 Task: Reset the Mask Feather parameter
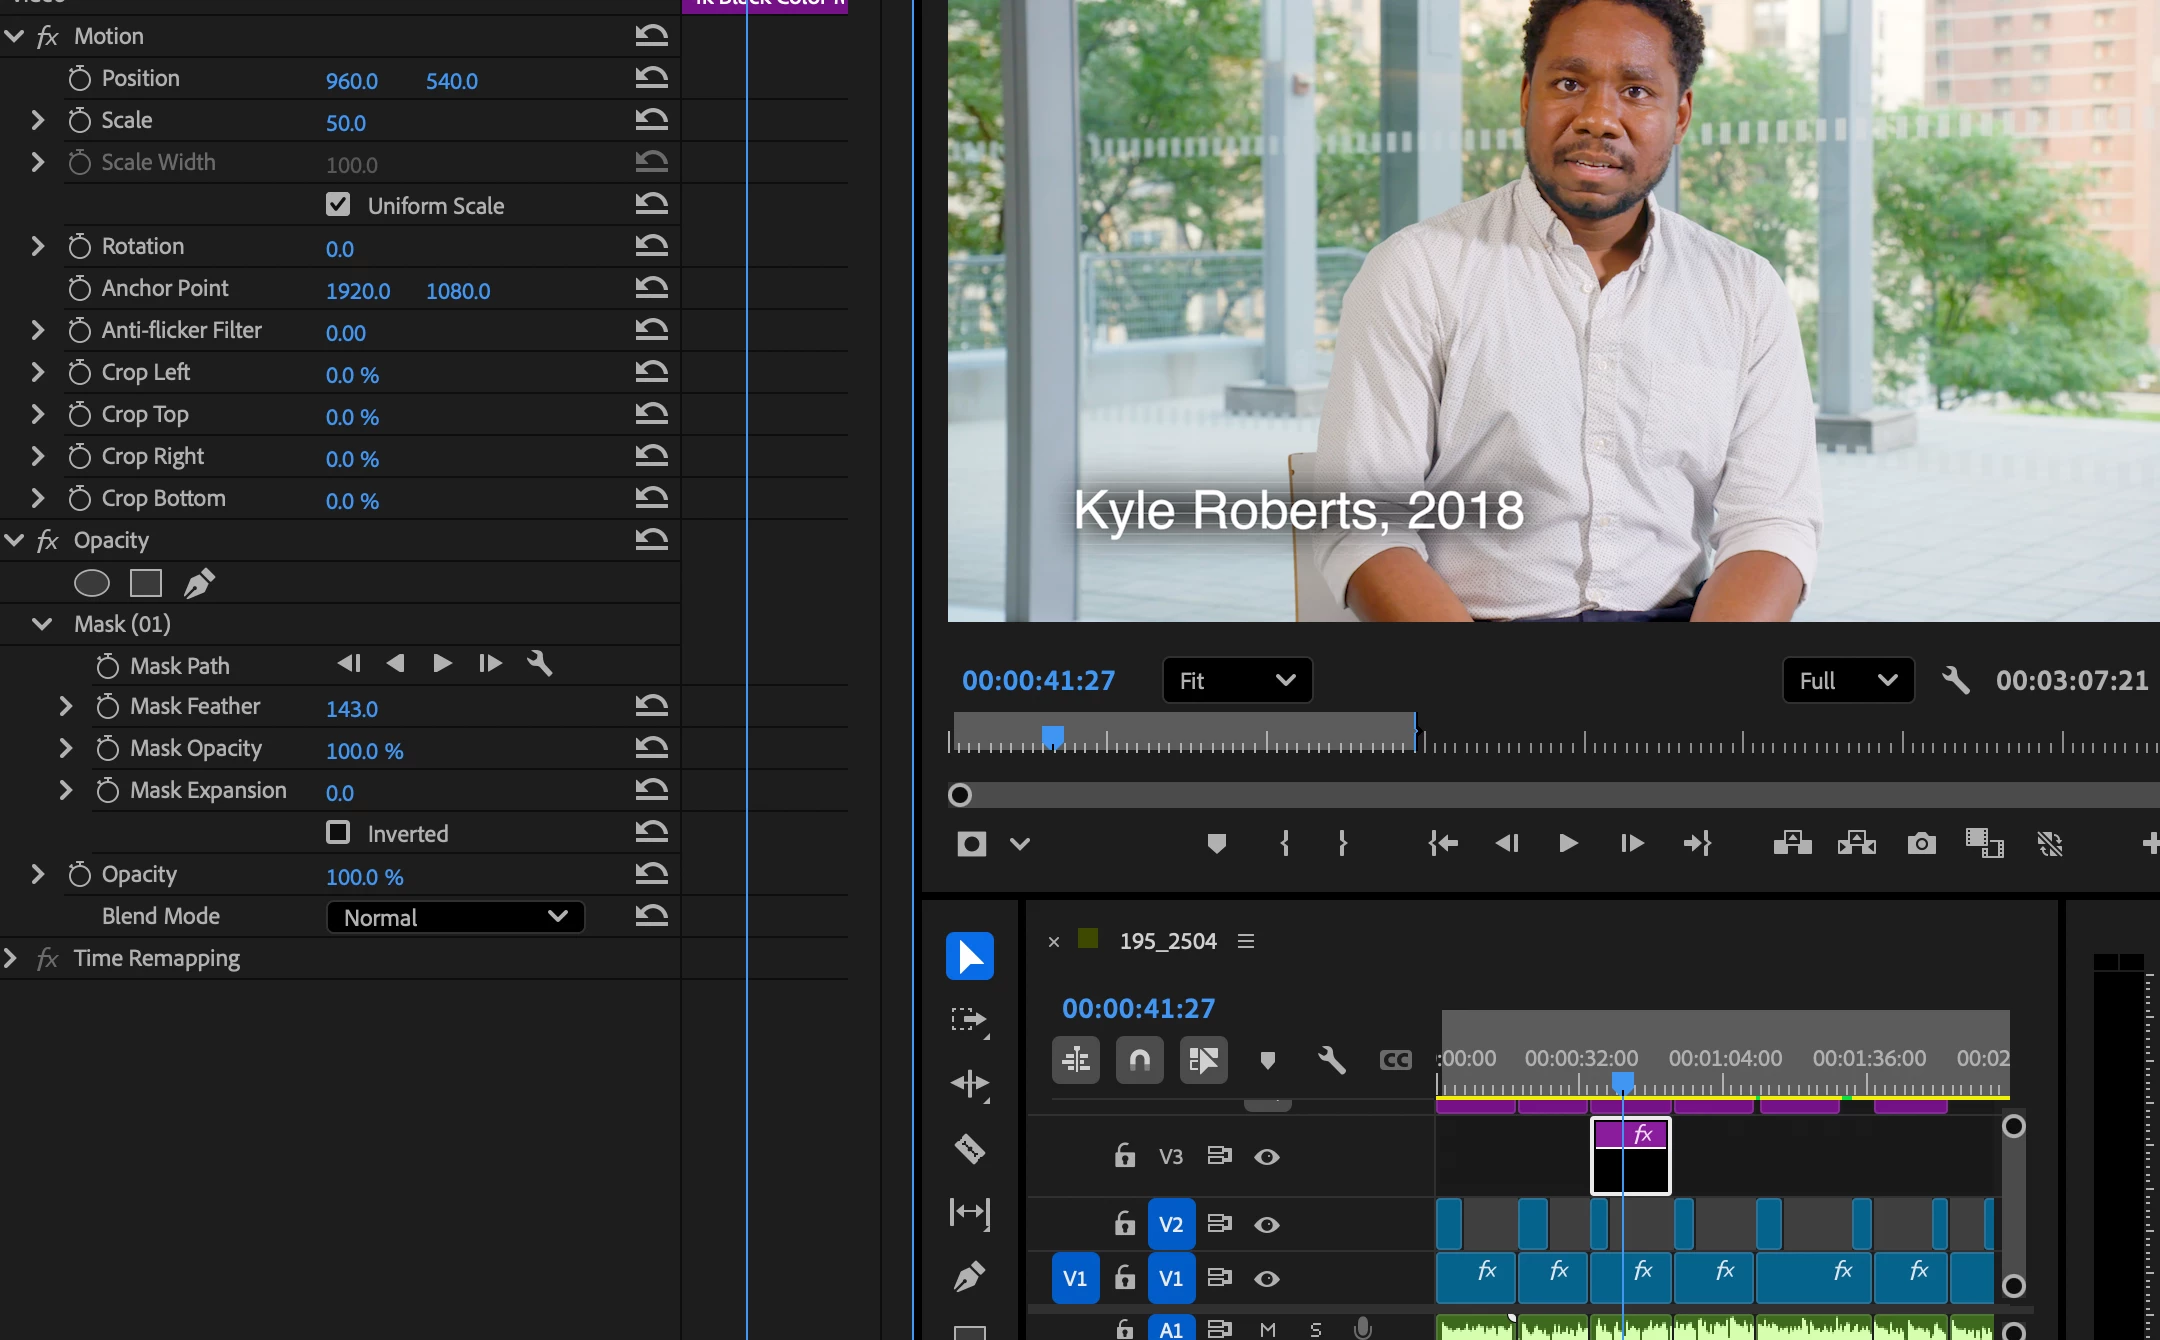(651, 707)
